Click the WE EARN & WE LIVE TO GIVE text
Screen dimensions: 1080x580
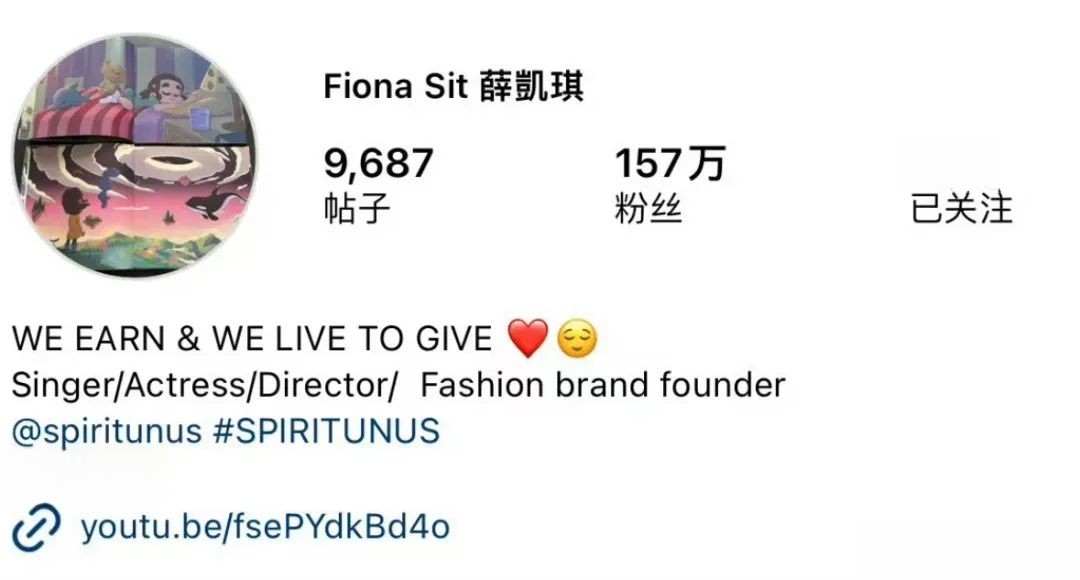pyautogui.click(x=252, y=339)
